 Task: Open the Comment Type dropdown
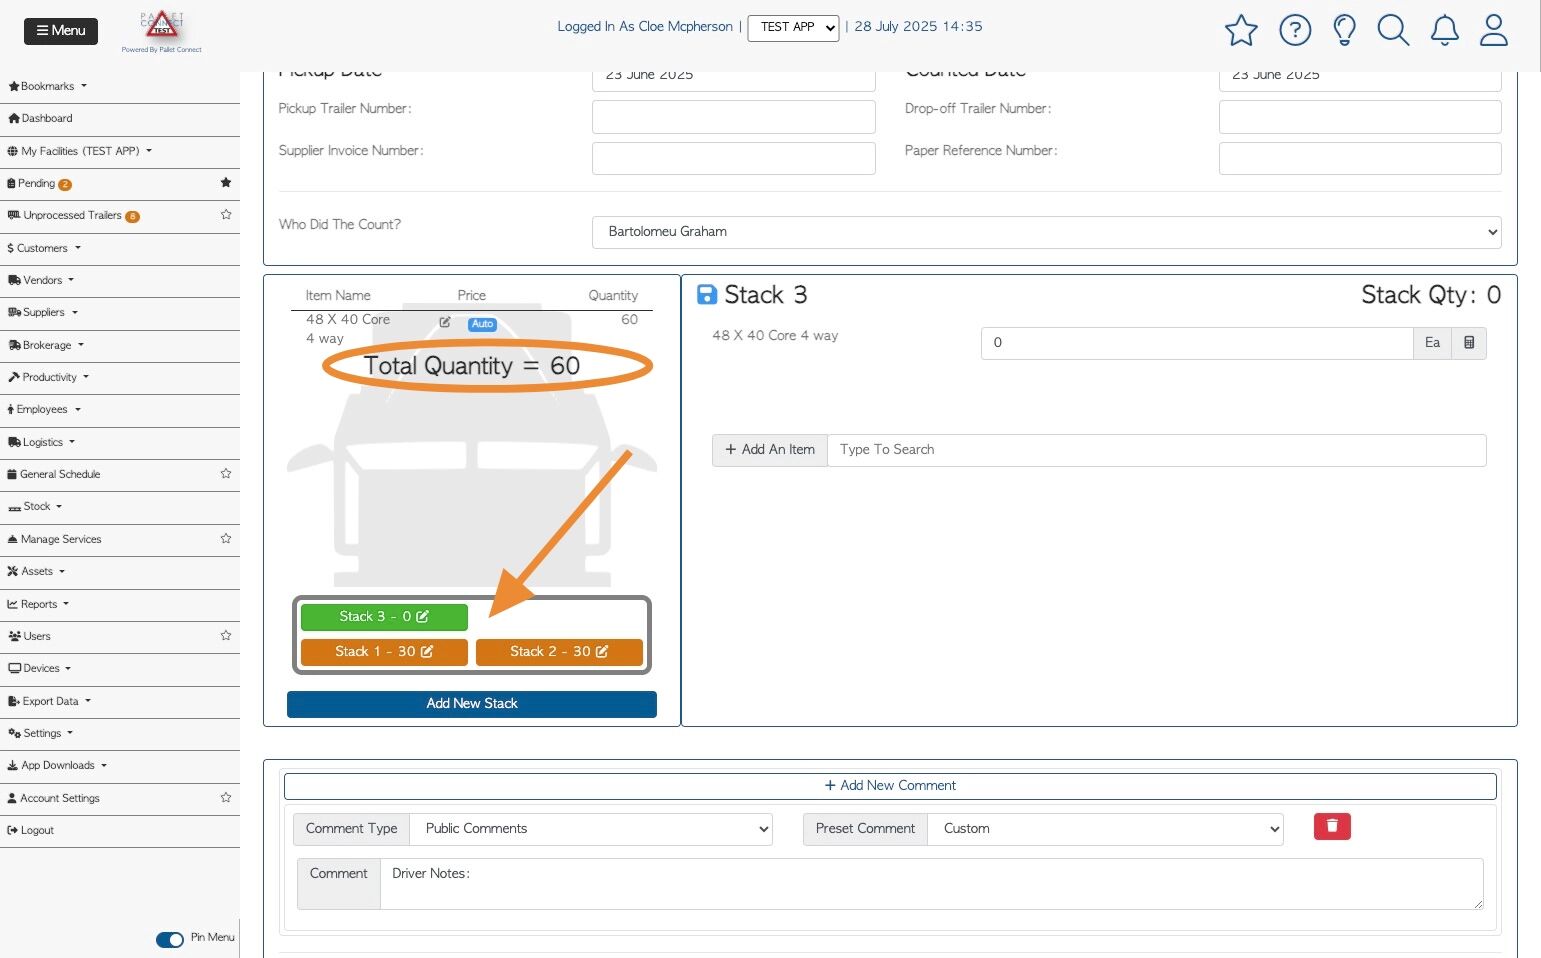tap(591, 829)
